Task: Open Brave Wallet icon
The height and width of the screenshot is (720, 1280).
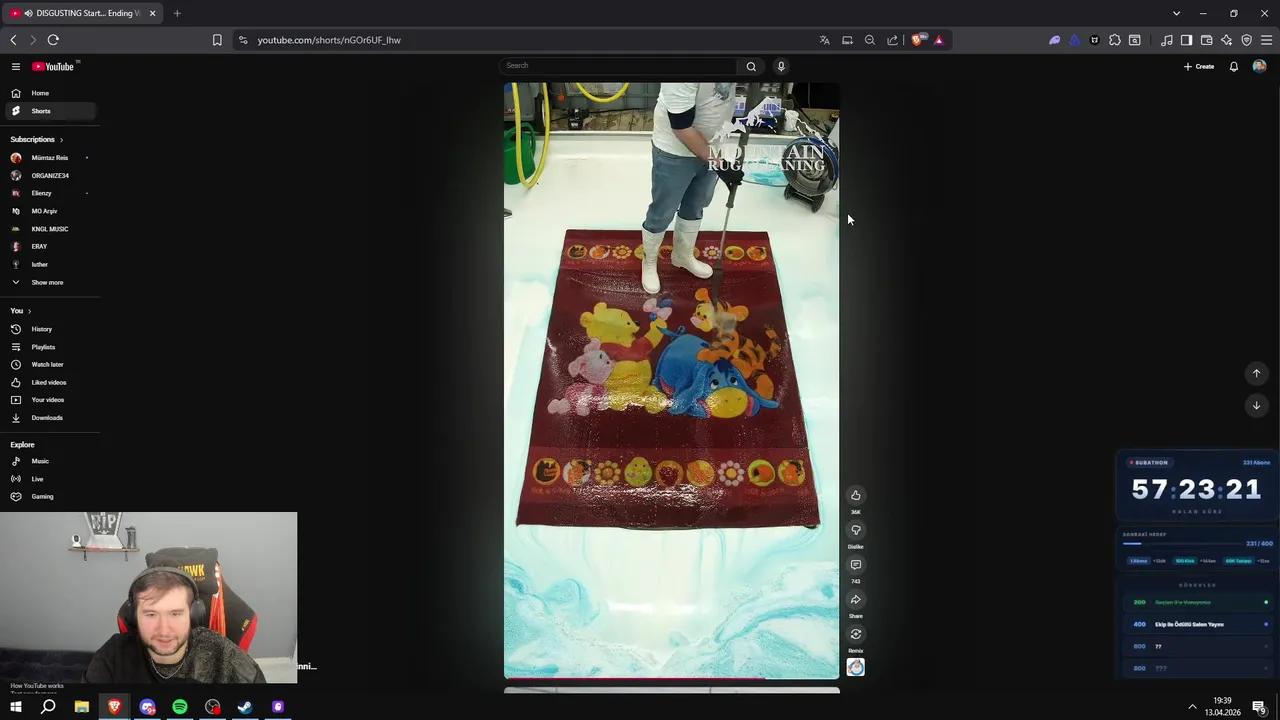Action: point(1206,40)
